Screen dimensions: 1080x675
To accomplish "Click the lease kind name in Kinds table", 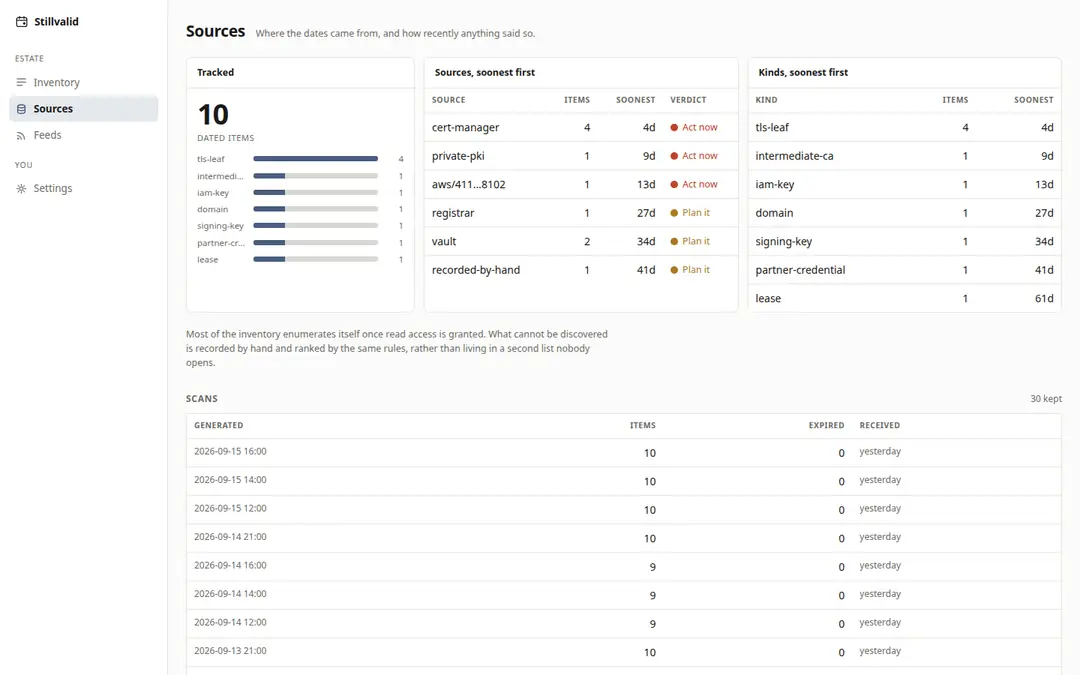I will click(x=768, y=298).
